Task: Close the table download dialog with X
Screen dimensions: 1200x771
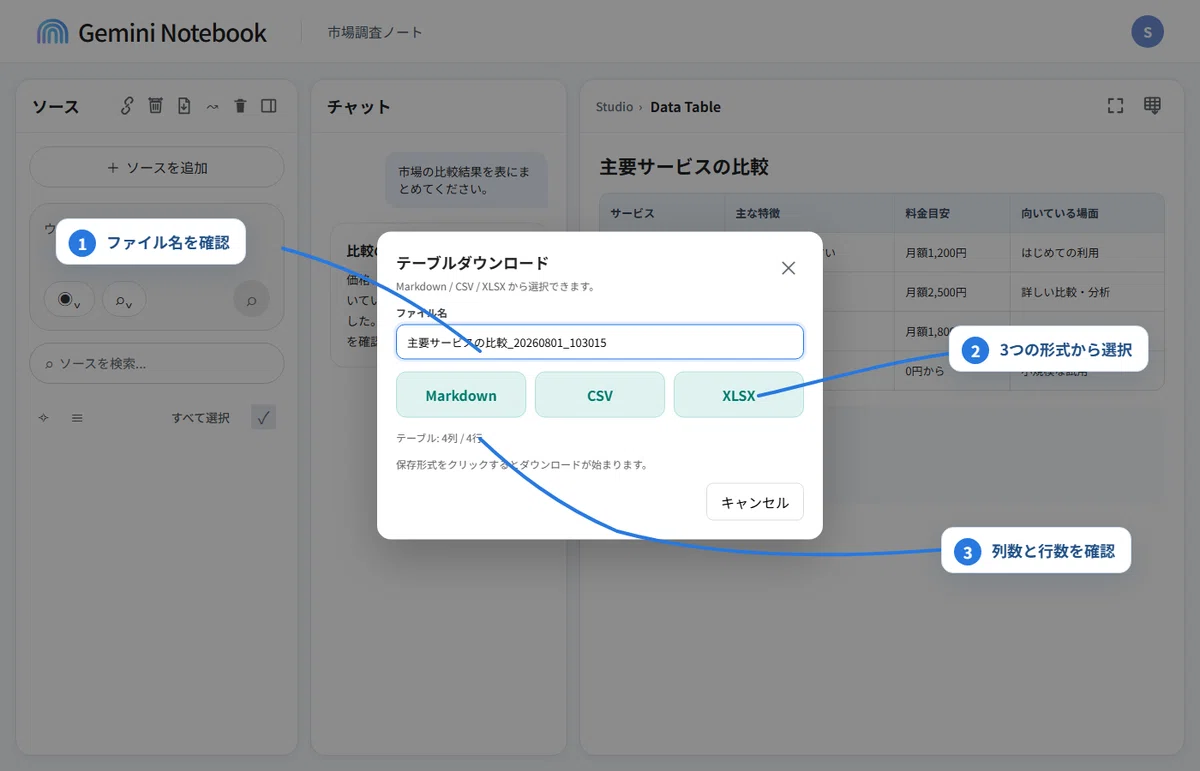Action: pyautogui.click(x=788, y=268)
